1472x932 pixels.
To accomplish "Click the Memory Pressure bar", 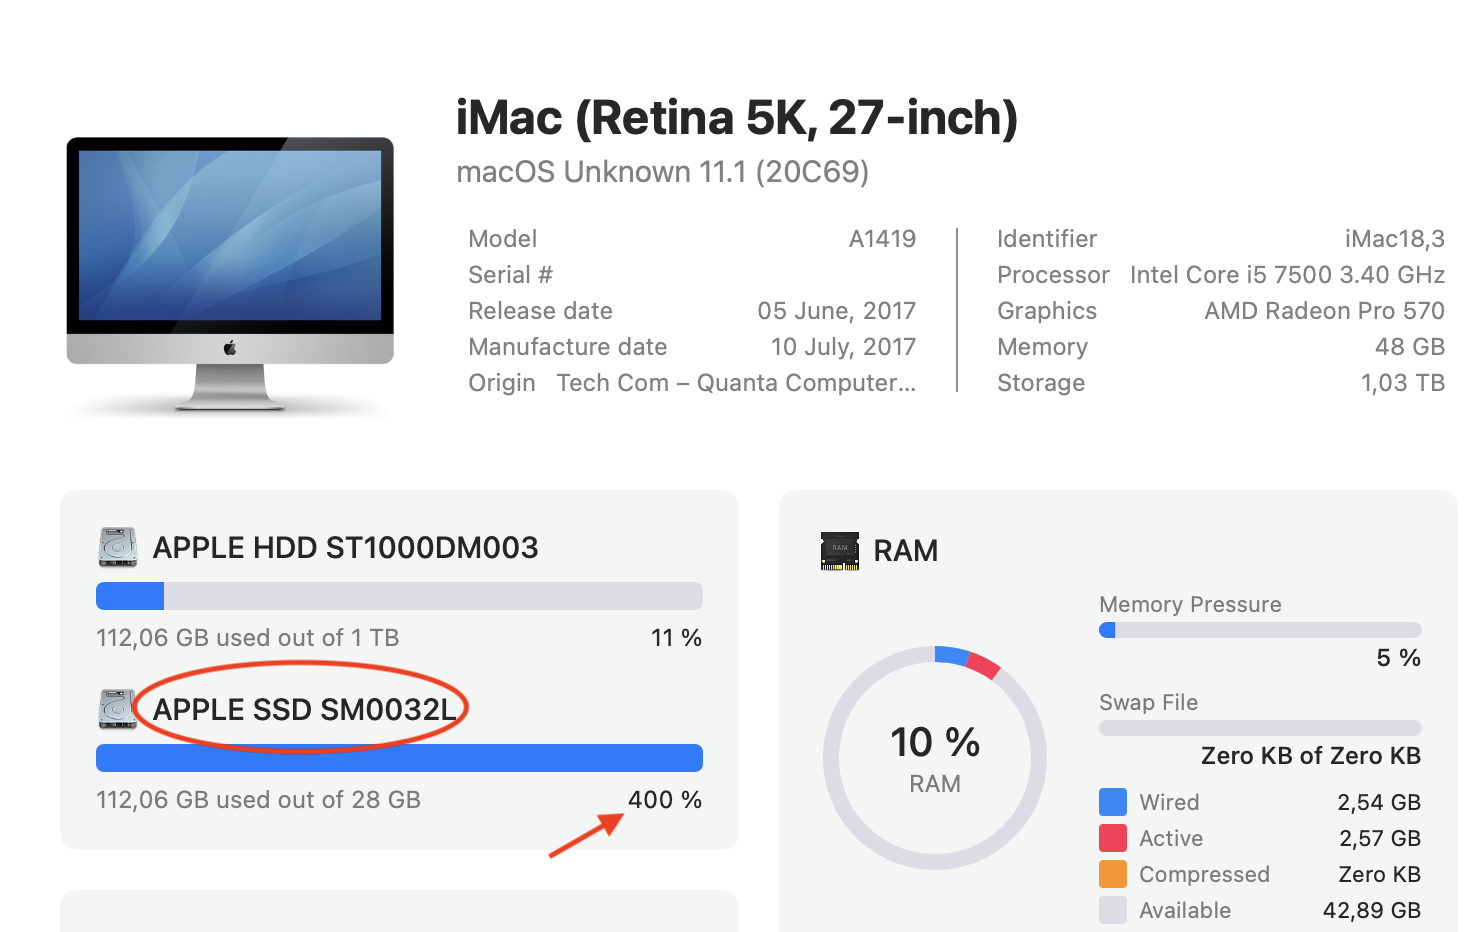I will (x=1260, y=630).
